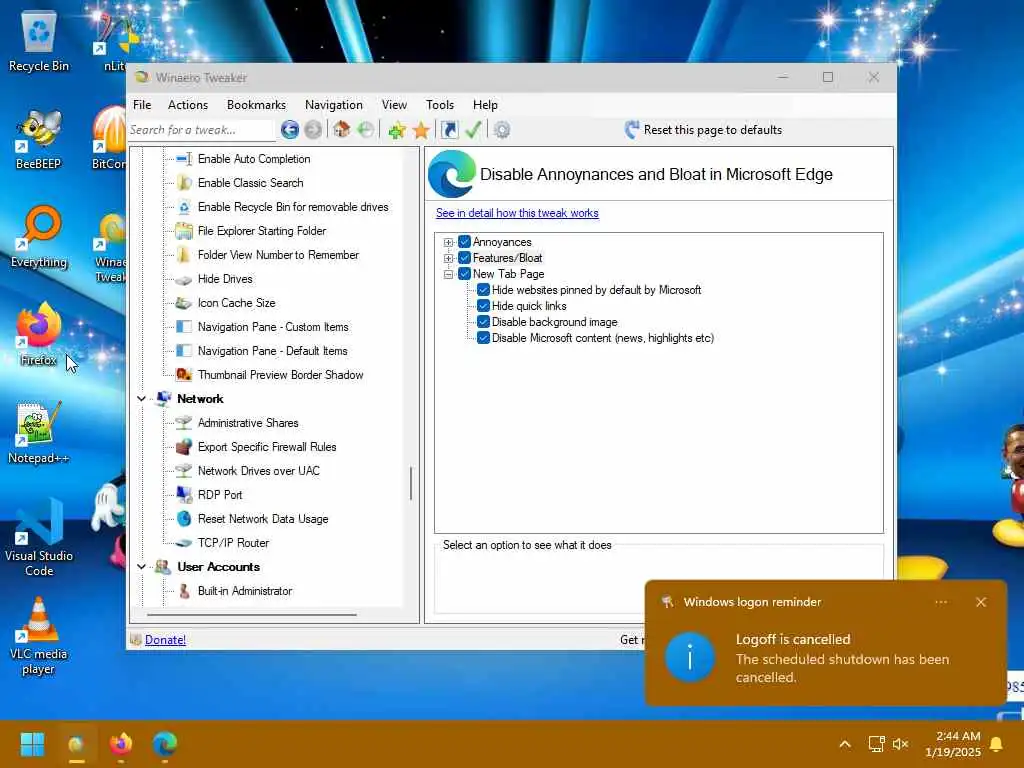This screenshot has width=1024, height=768.
Task: Show hidden tray icons via up chevron
Action: tap(844, 744)
